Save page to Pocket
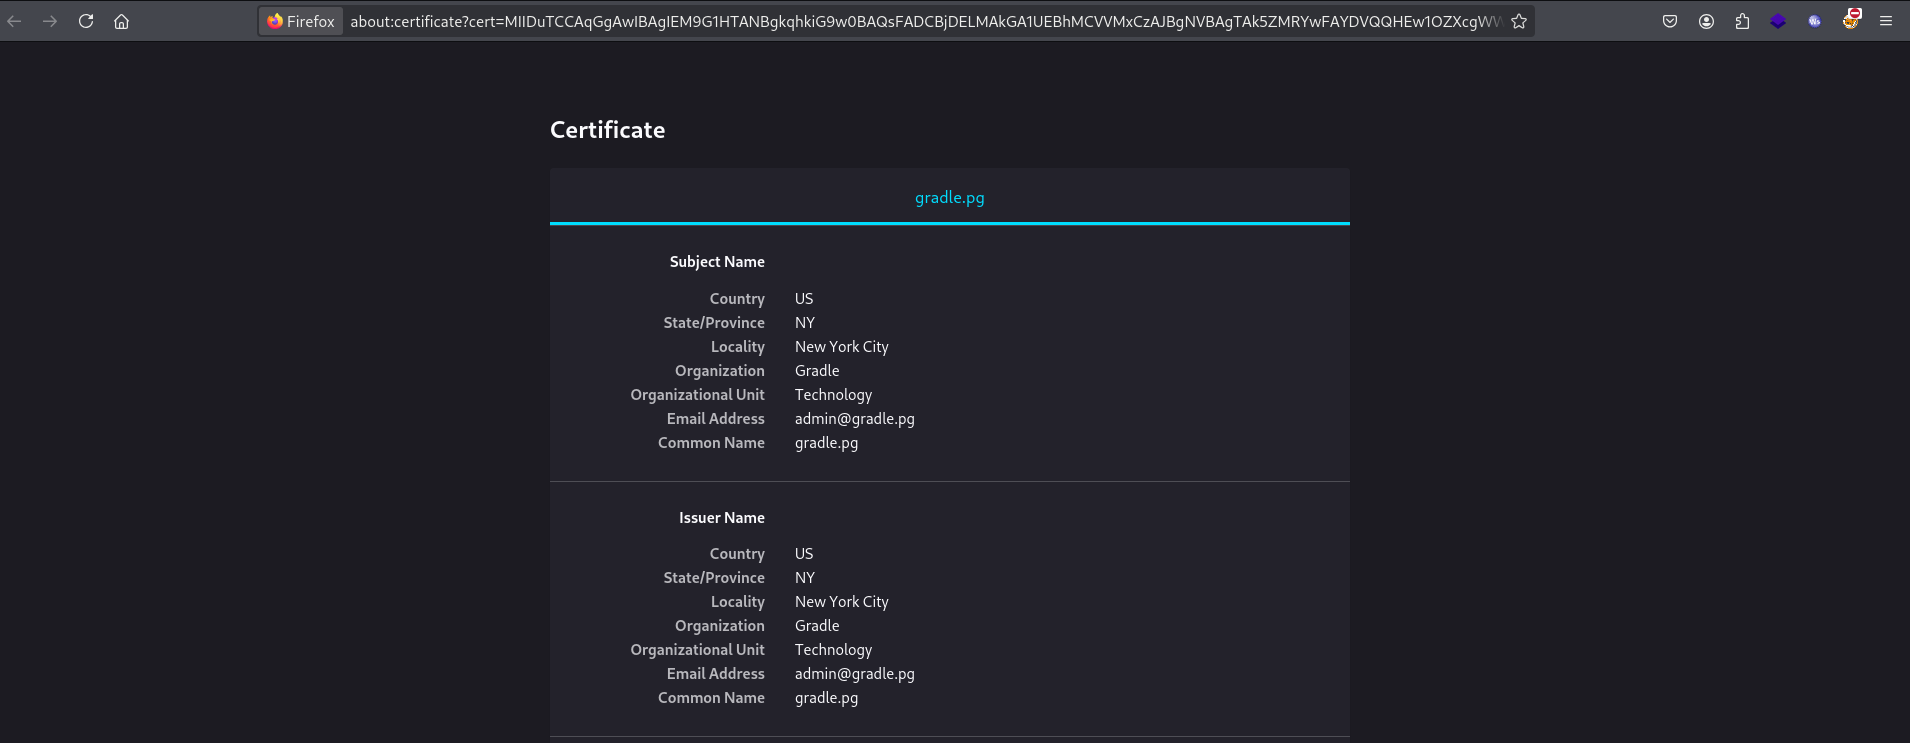This screenshot has height=743, width=1910. [1670, 21]
